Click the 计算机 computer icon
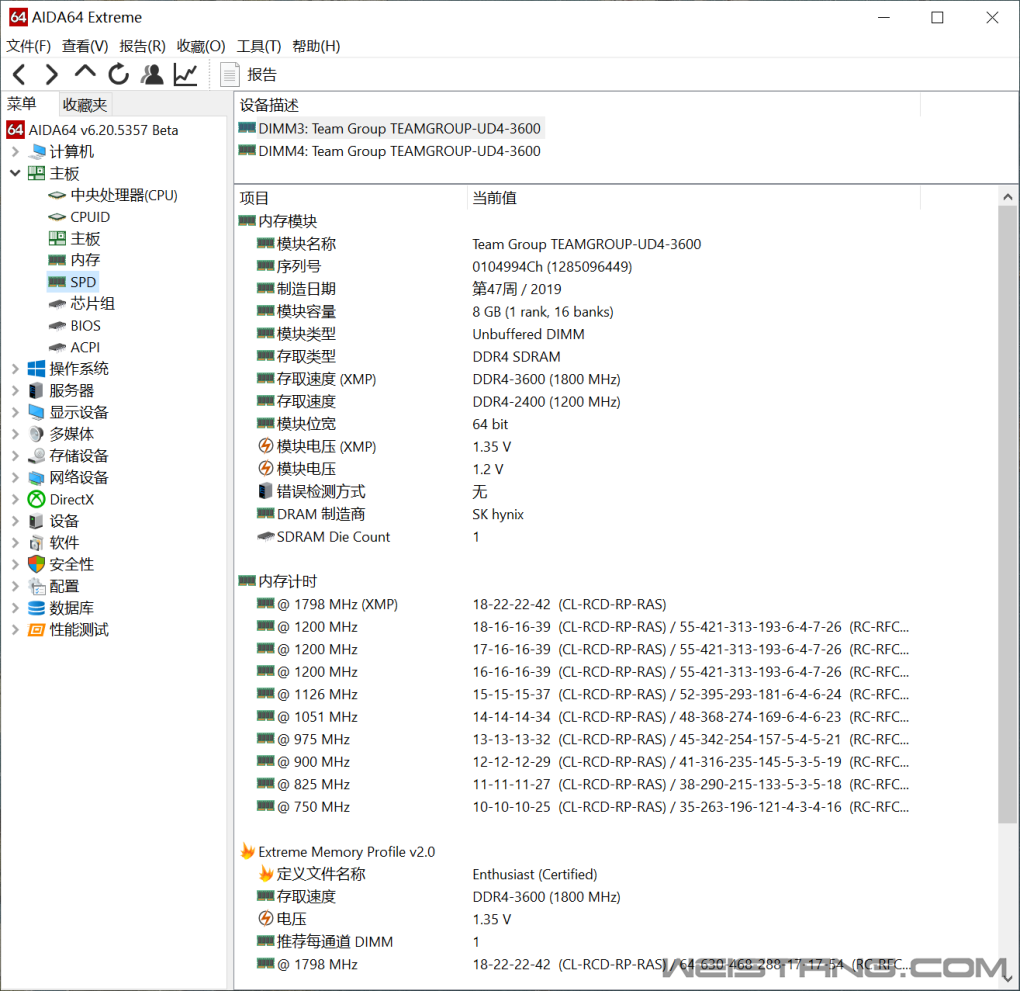The image size is (1020, 991). pyautogui.click(x=37, y=152)
